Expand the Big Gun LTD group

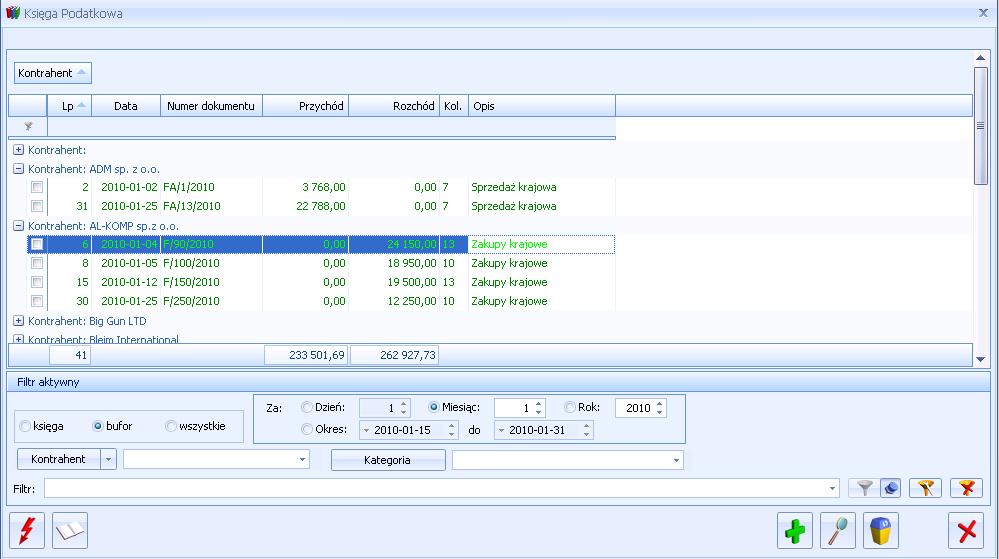pyautogui.click(x=18, y=321)
